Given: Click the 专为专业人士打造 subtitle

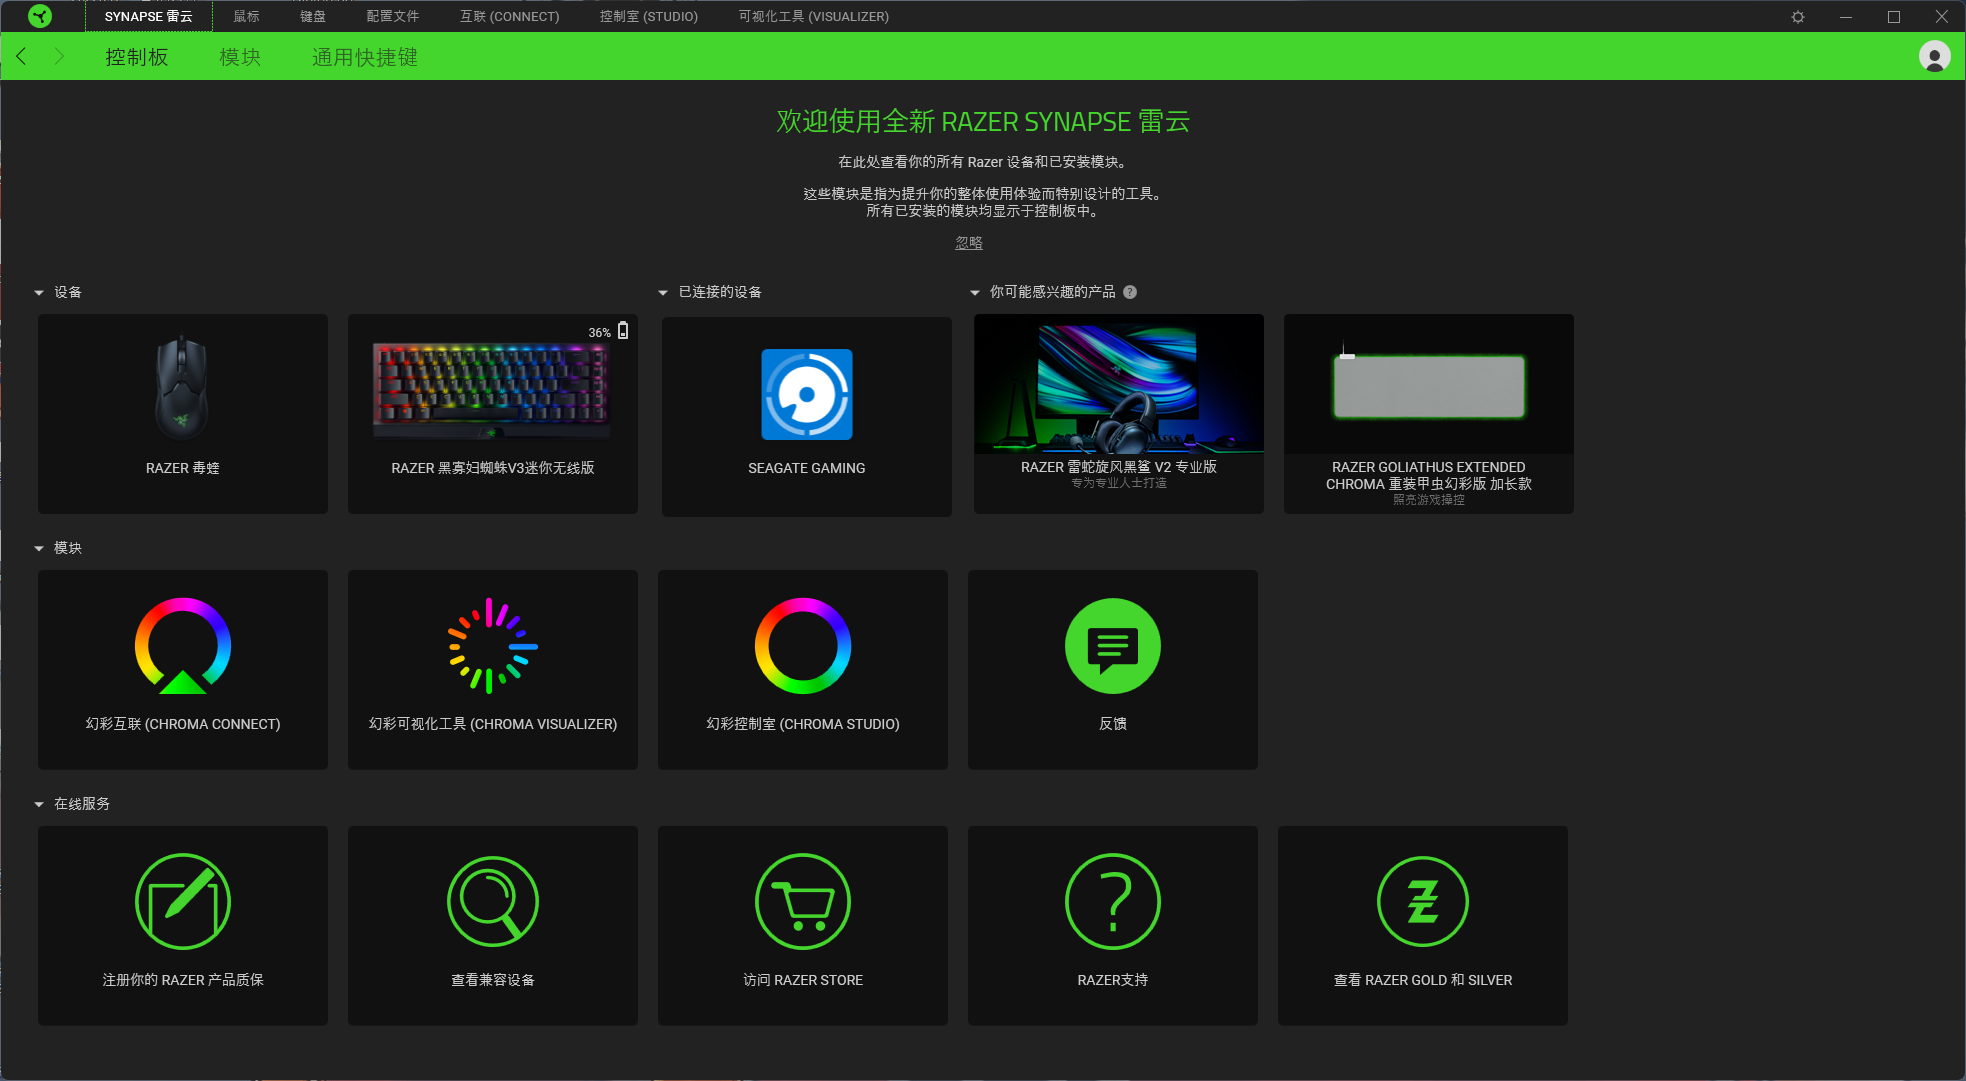Looking at the screenshot, I should click(1119, 483).
